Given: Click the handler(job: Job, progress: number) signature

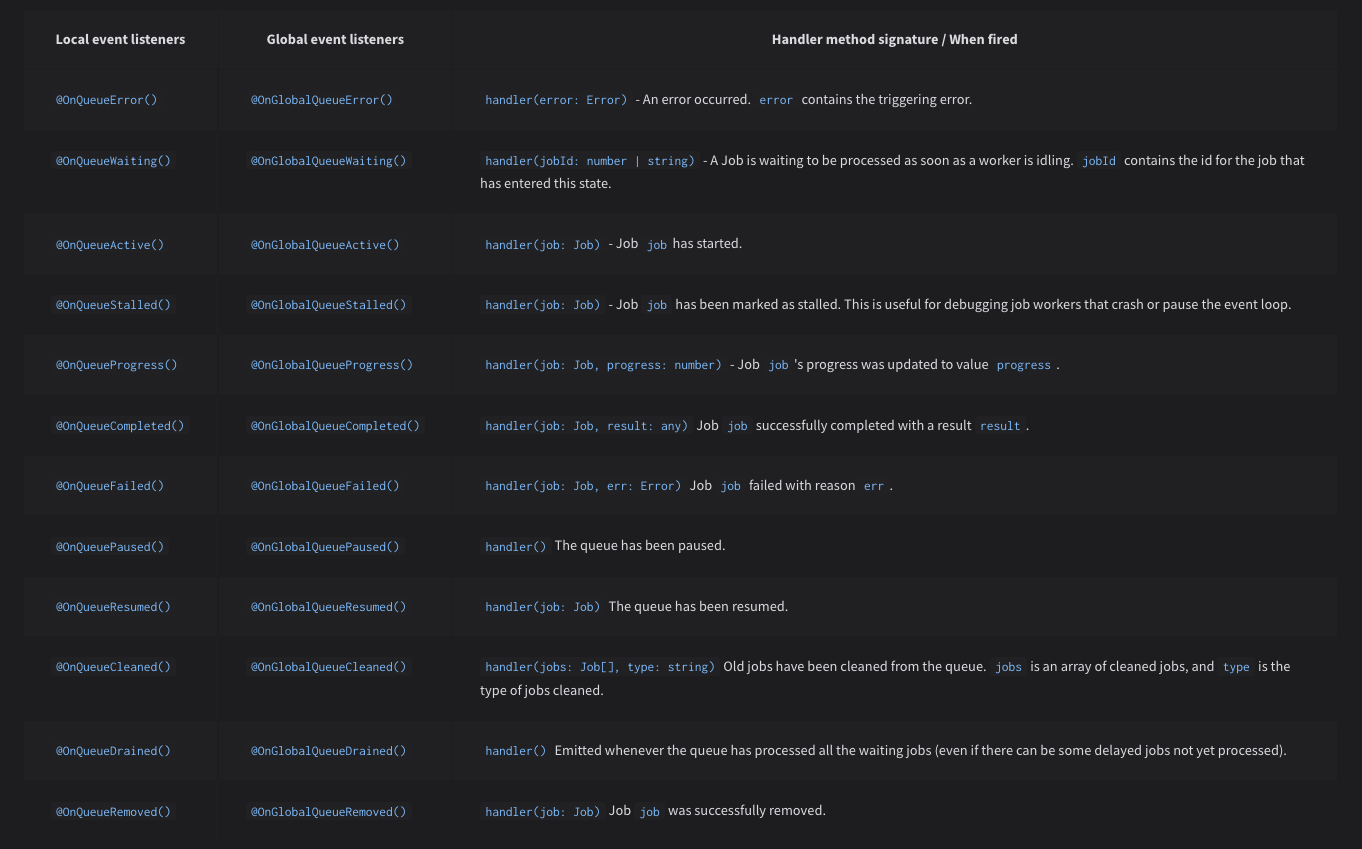Looking at the screenshot, I should pos(603,365).
